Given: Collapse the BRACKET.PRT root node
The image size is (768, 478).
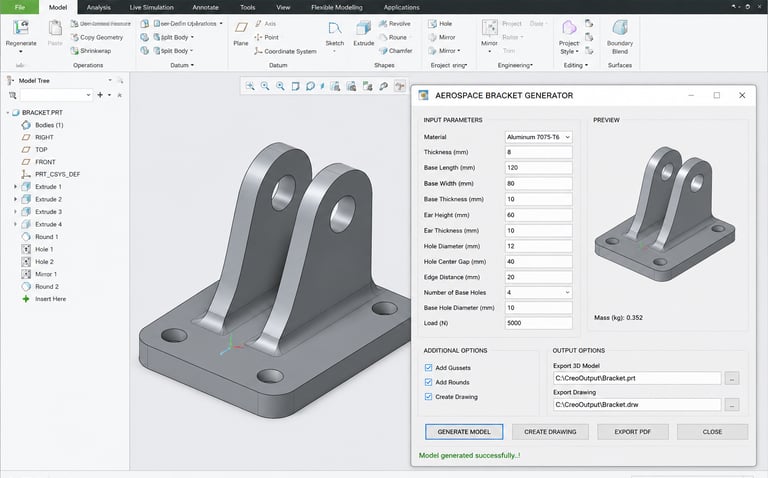Looking at the screenshot, I should 8,113.
